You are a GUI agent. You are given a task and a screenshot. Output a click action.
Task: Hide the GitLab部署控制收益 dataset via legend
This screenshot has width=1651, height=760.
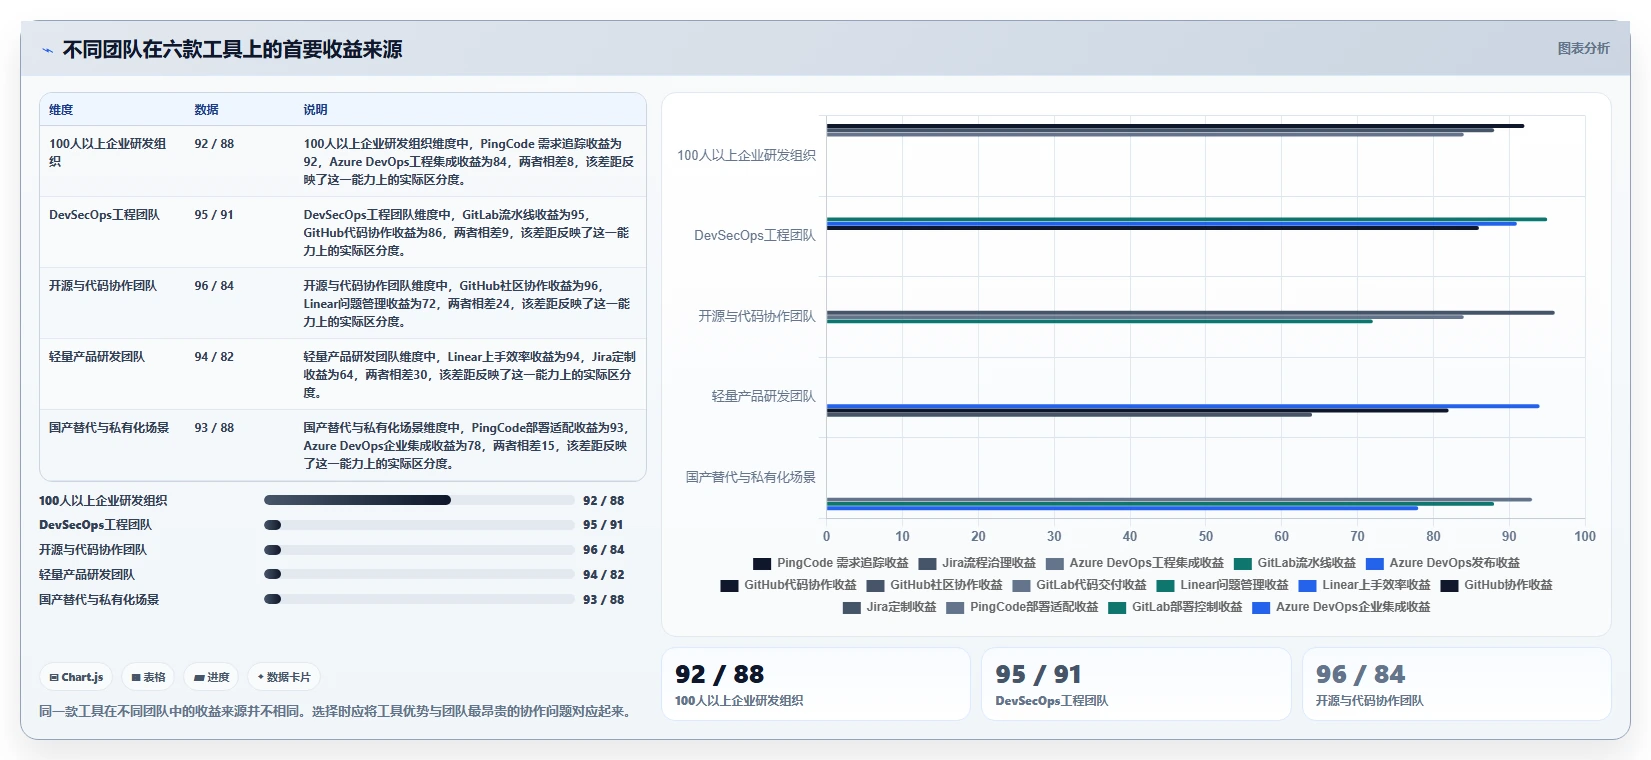click(x=1176, y=607)
